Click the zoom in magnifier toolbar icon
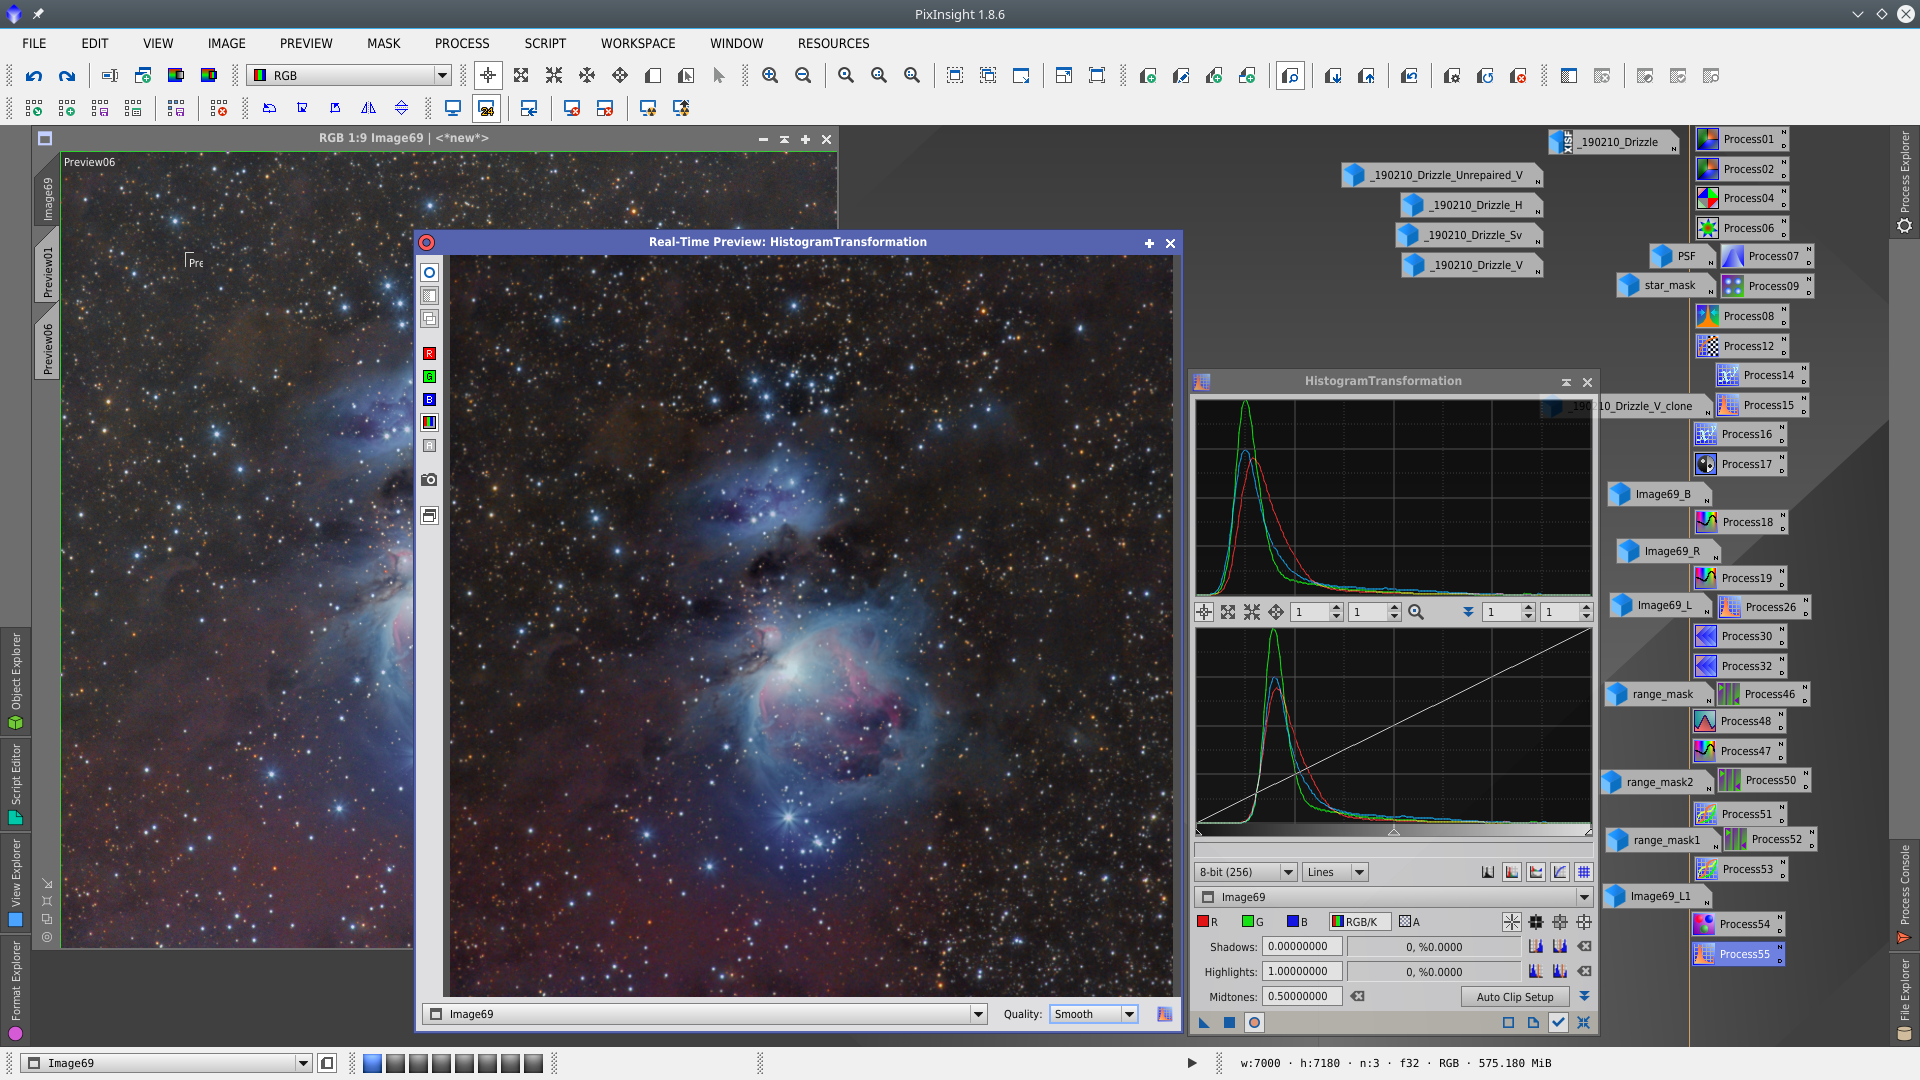 point(770,76)
